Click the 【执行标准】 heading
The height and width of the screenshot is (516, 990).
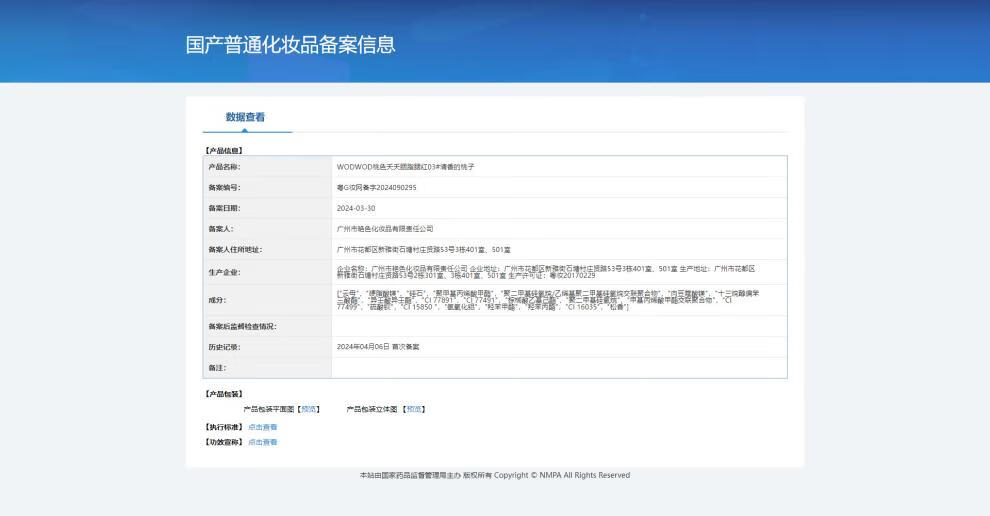pos(224,427)
